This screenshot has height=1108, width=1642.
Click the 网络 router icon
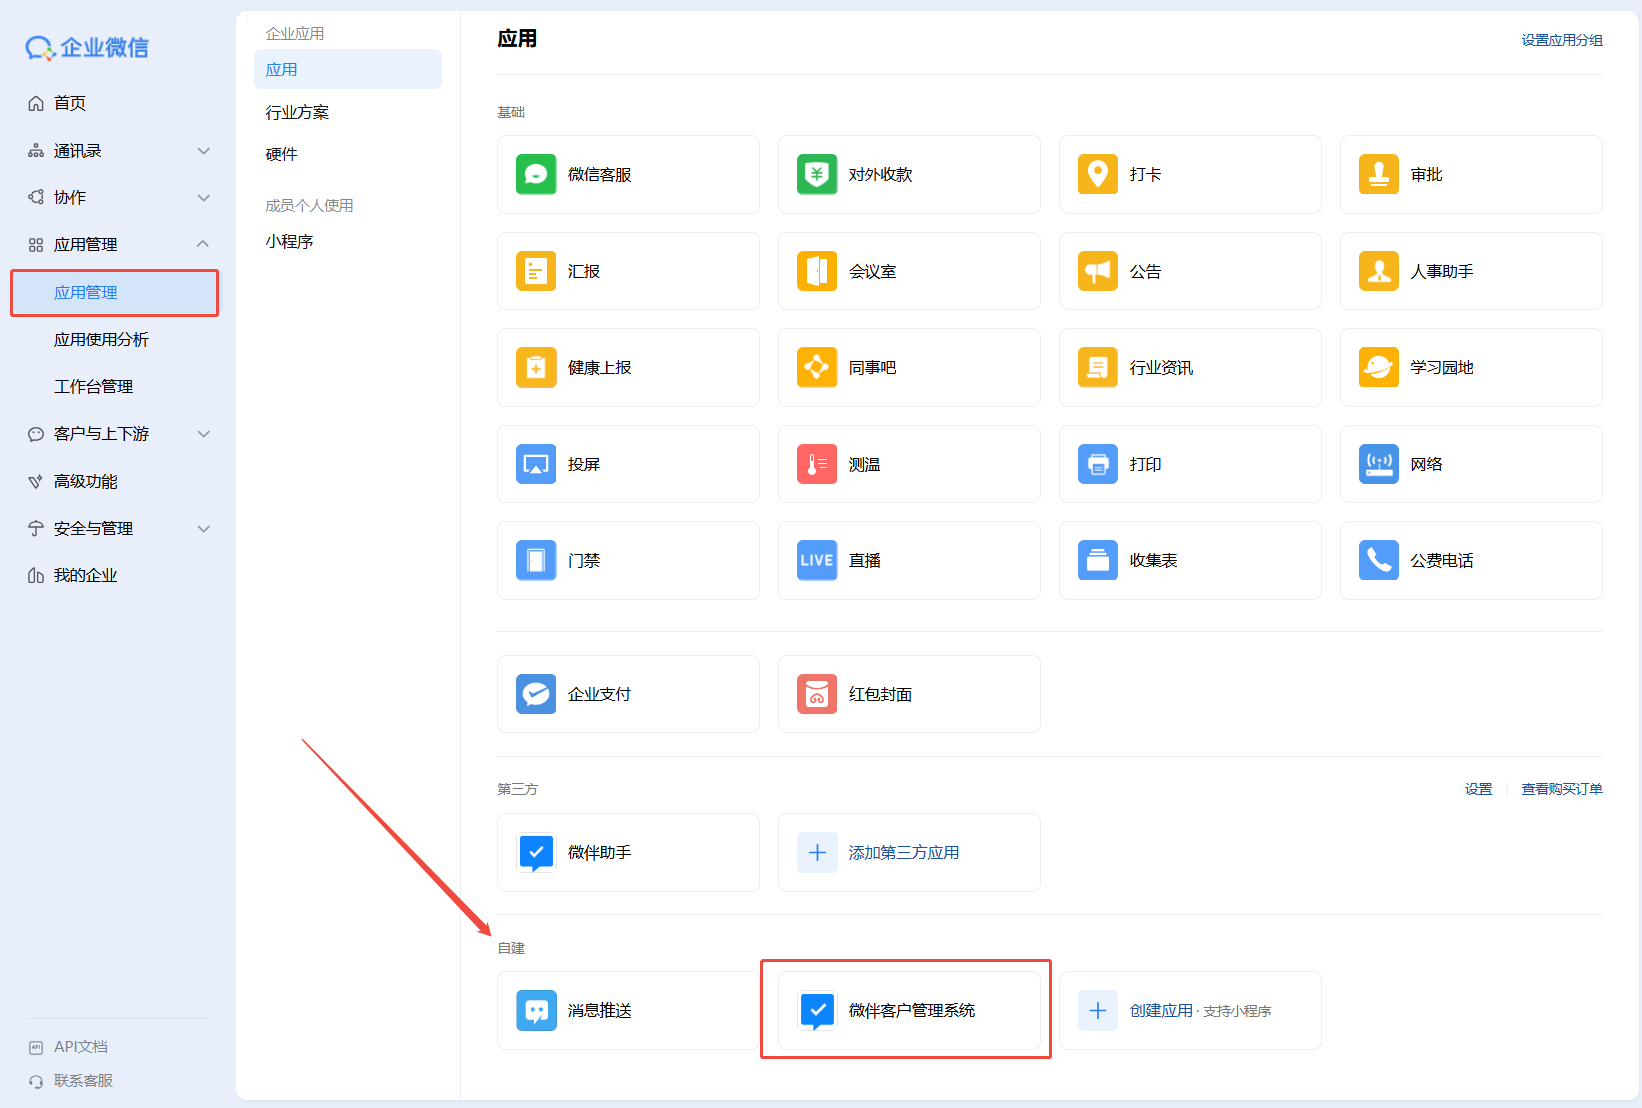tap(1379, 464)
